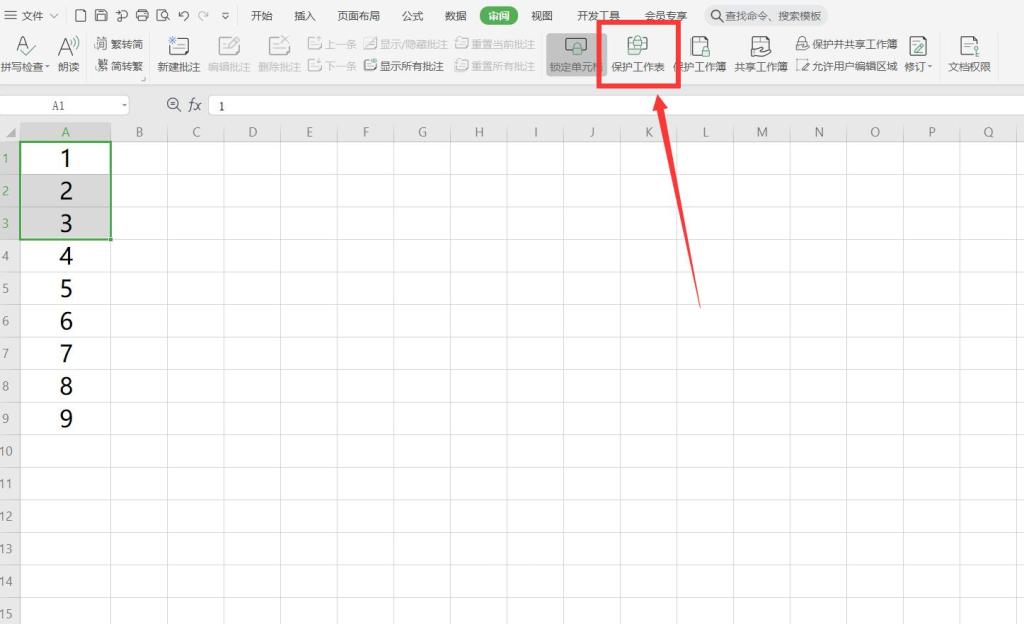Click cell containing 6
1024x624 pixels.
click(65, 321)
